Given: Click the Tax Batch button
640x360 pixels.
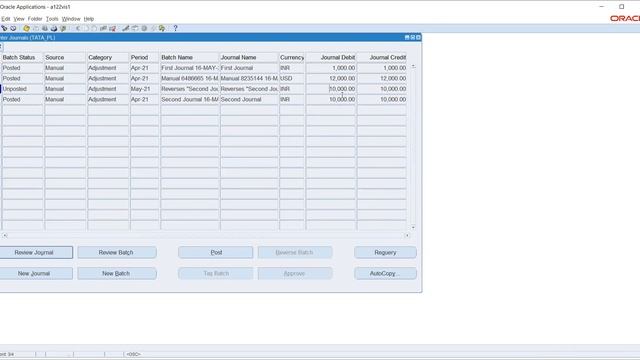Looking at the screenshot, I should tap(216, 273).
